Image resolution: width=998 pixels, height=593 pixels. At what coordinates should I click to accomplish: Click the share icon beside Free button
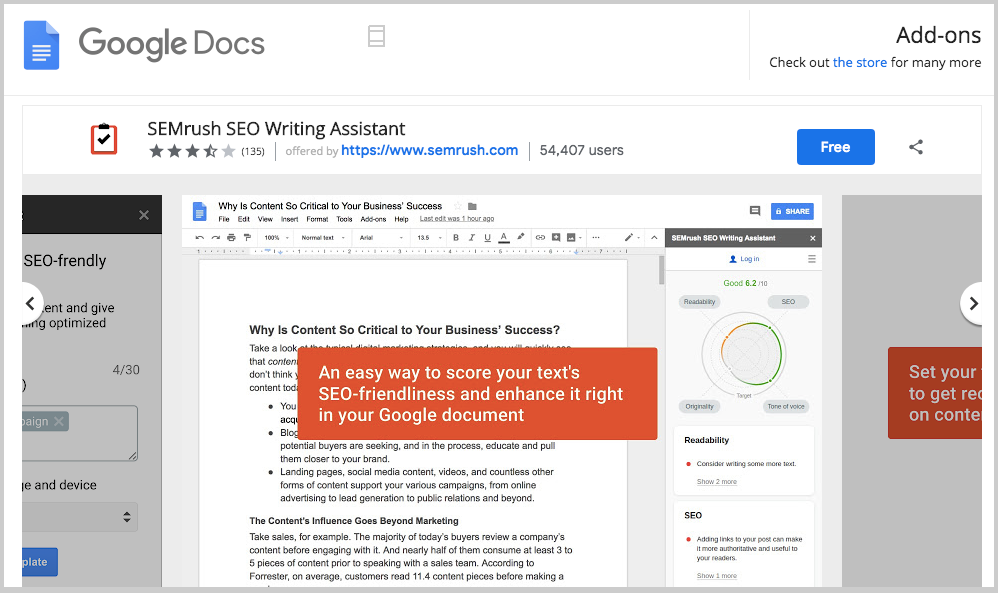click(x=915, y=147)
